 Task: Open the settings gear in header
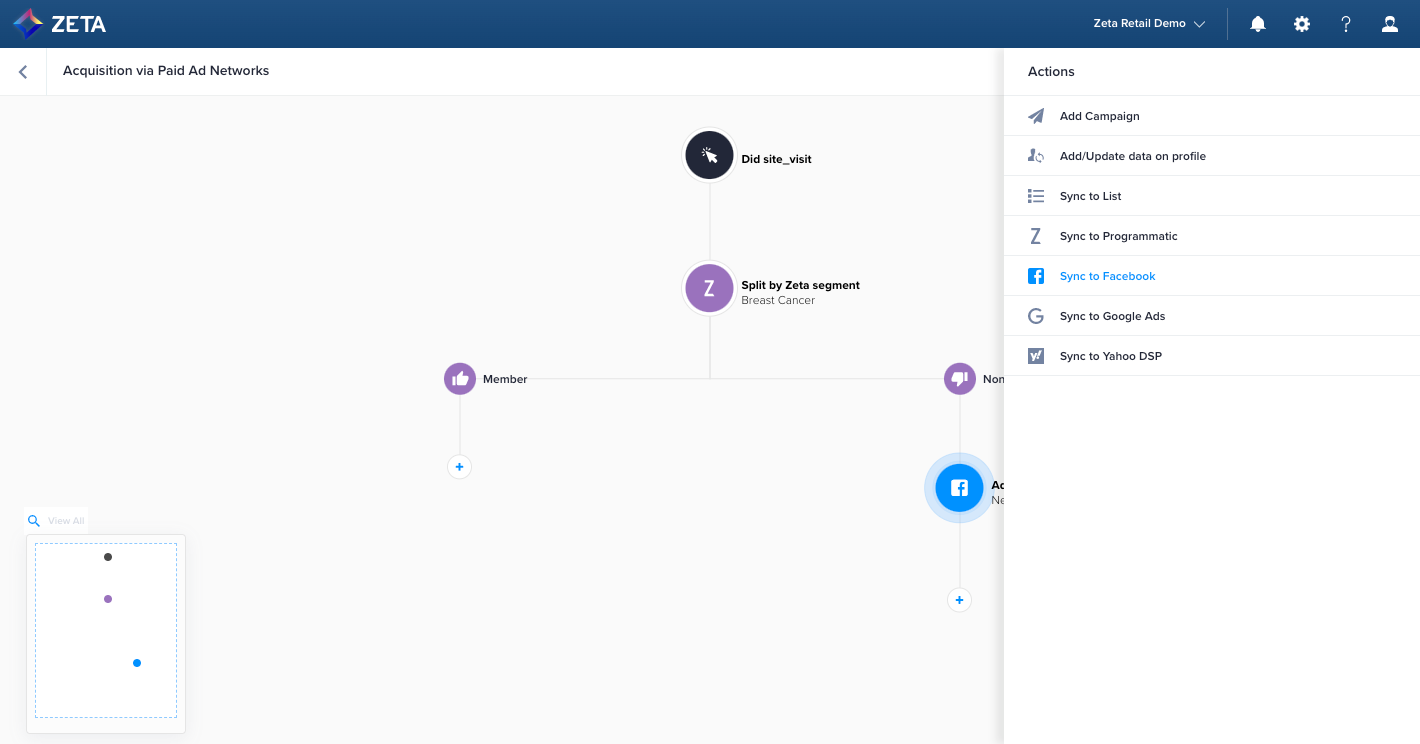point(1302,24)
